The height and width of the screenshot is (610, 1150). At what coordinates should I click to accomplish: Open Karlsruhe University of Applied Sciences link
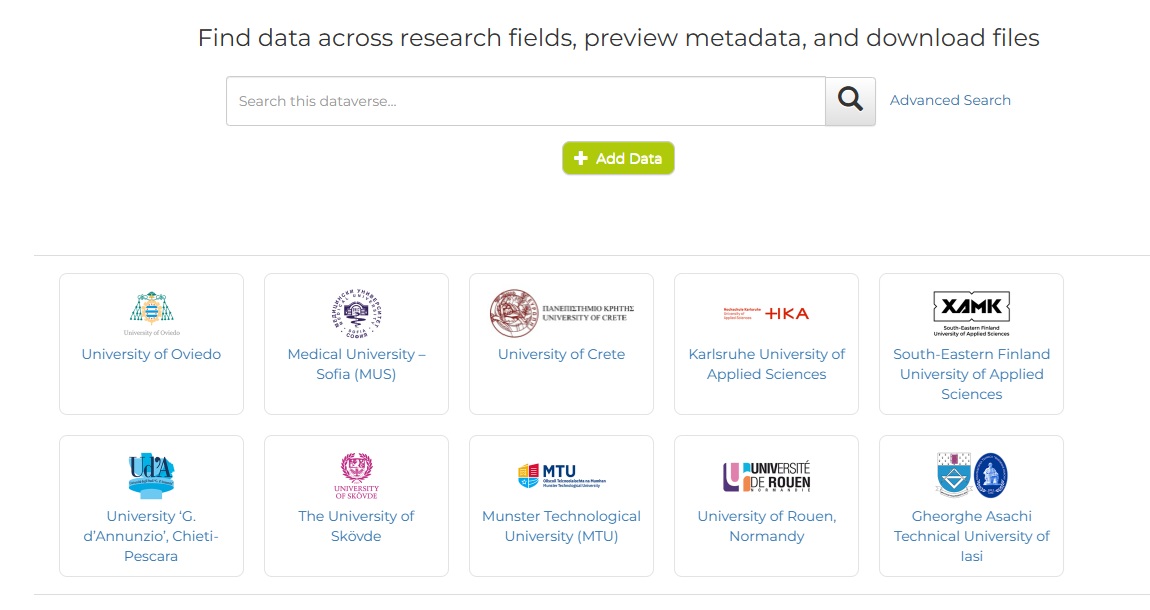pyautogui.click(x=766, y=364)
